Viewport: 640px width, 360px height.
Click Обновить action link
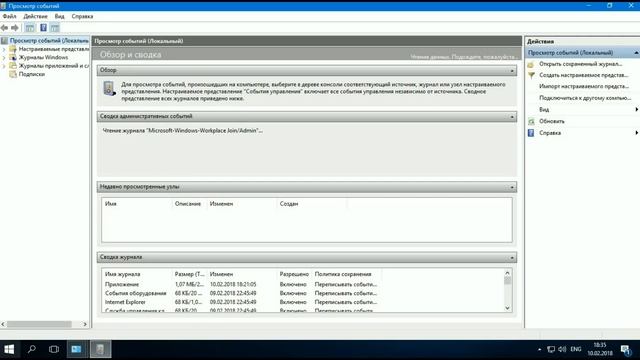[x=551, y=121]
